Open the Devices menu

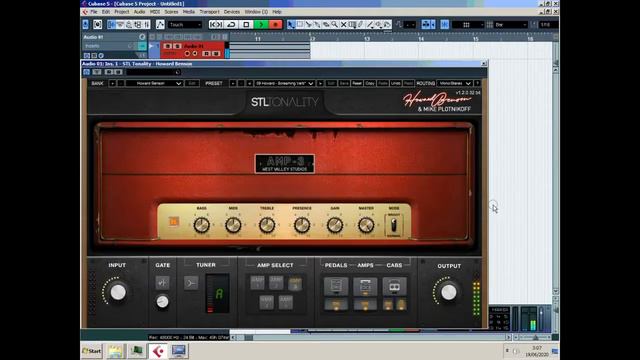[x=232, y=12]
